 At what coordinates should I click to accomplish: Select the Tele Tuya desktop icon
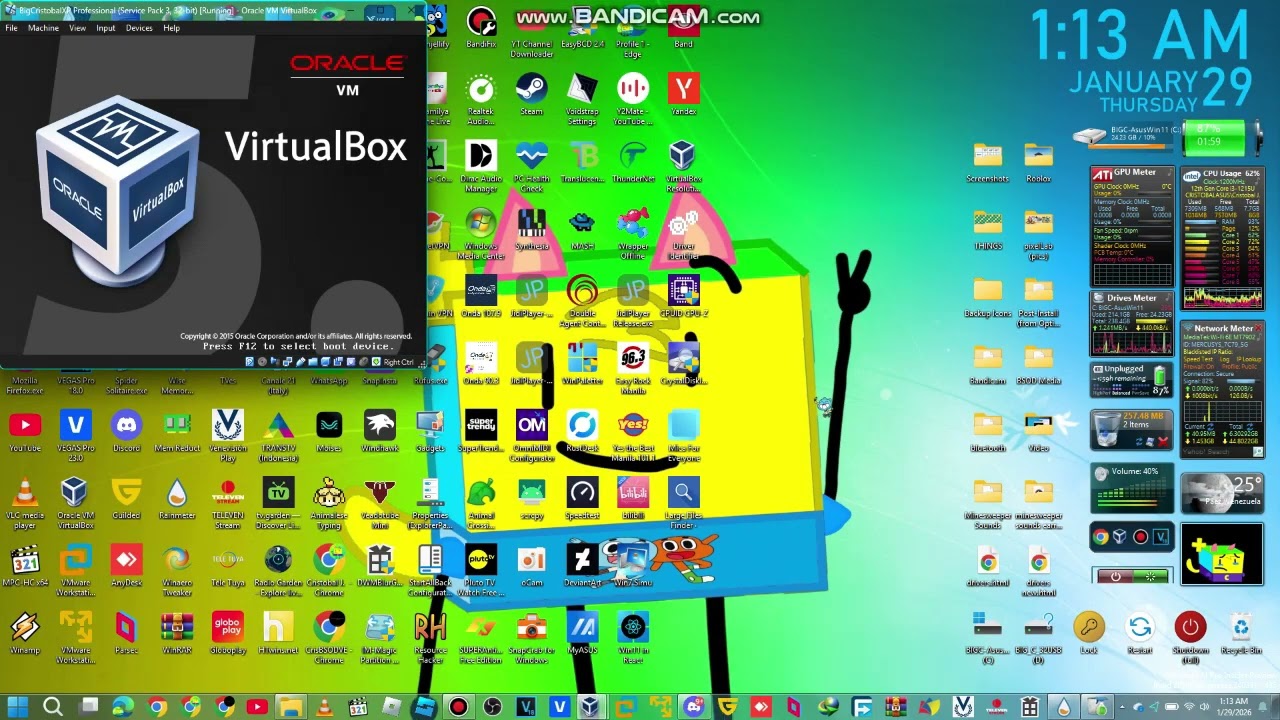click(228, 565)
